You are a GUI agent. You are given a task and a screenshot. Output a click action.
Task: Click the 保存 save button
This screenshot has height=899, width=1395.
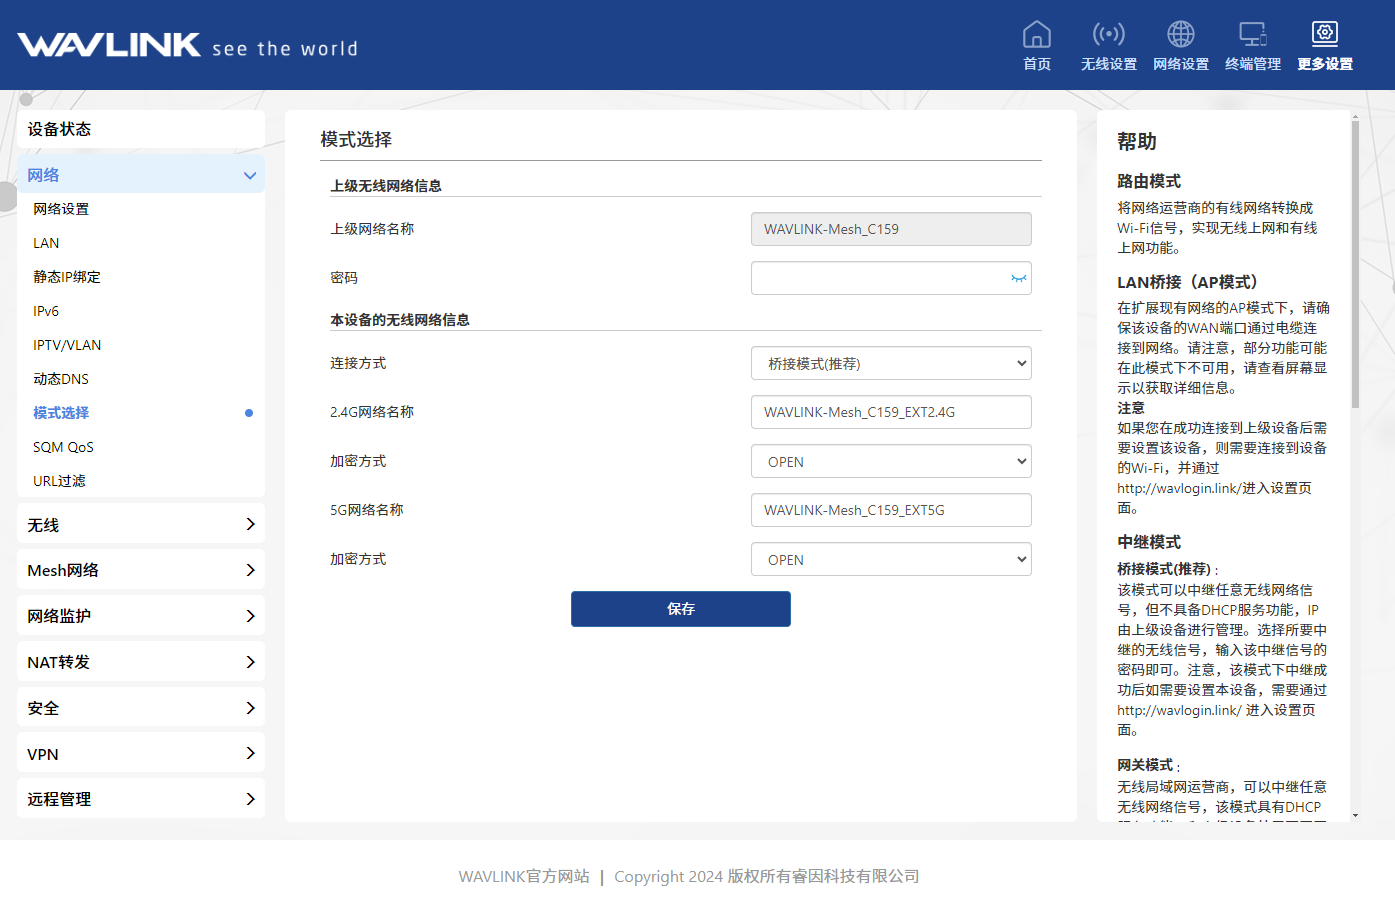(680, 609)
